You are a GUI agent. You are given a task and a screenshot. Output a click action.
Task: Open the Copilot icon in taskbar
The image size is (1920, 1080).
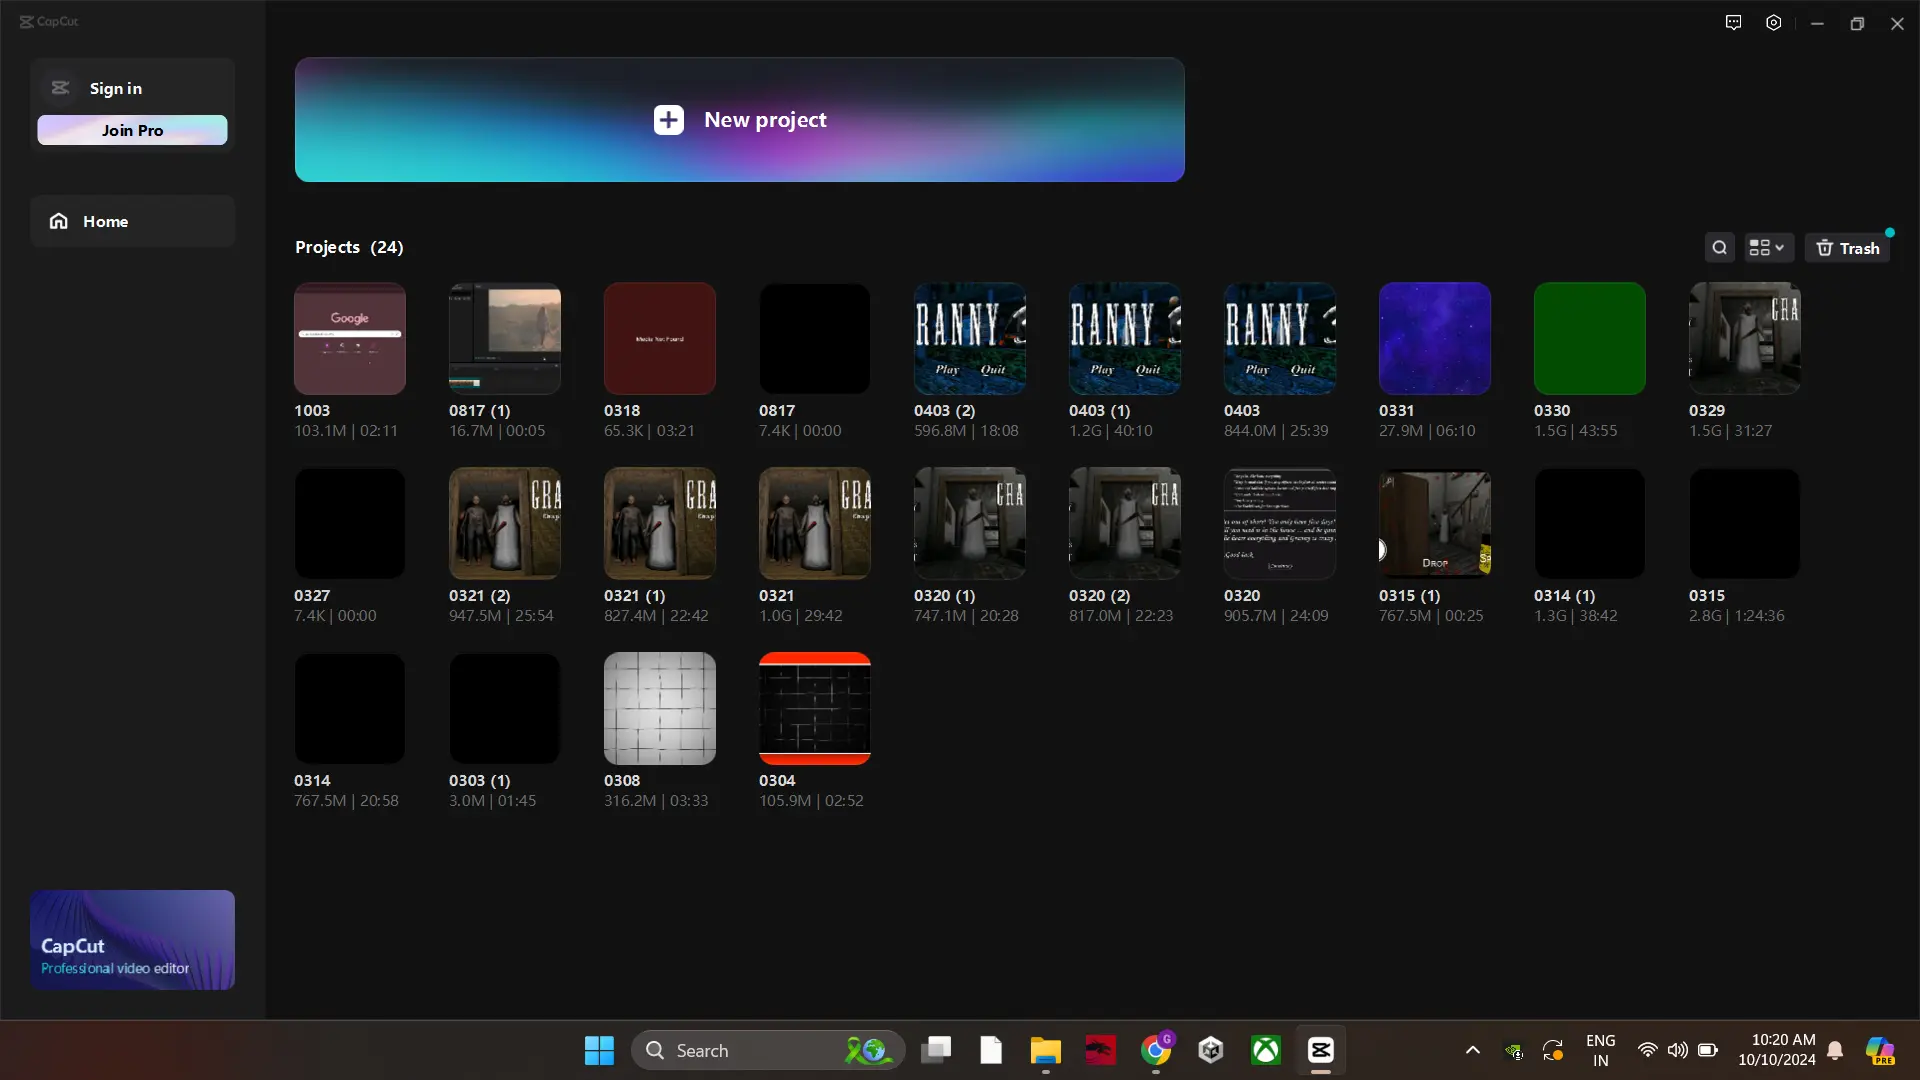(x=1880, y=1050)
